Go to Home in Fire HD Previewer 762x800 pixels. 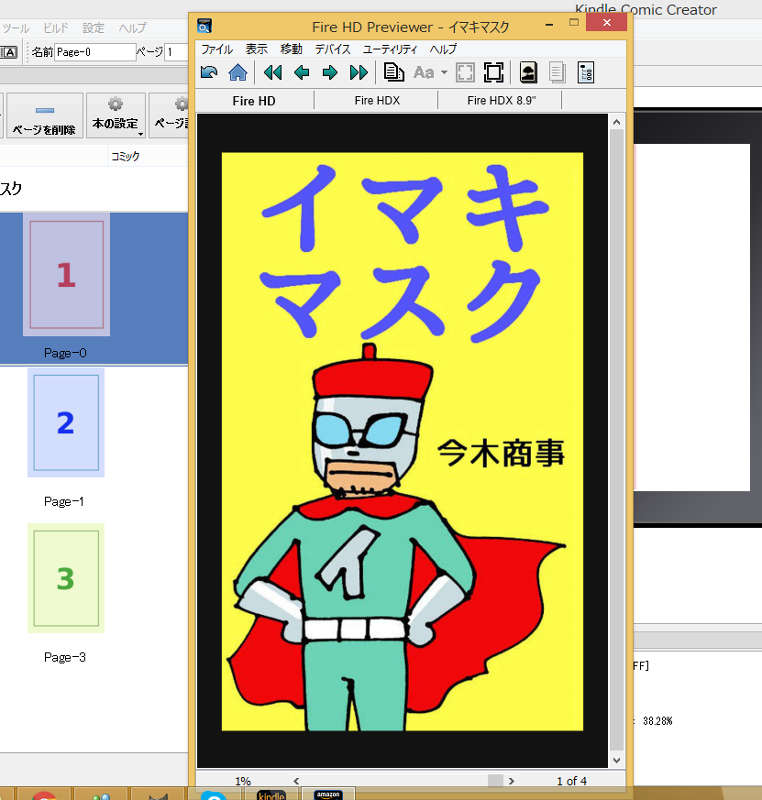click(238, 72)
